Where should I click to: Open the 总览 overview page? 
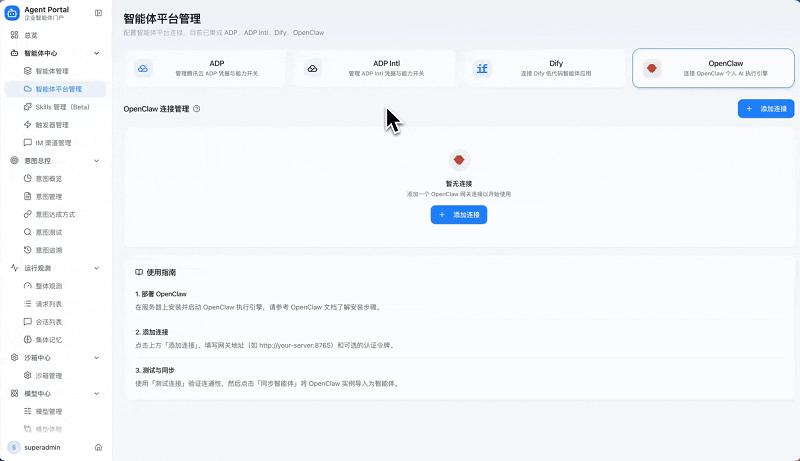[31, 35]
